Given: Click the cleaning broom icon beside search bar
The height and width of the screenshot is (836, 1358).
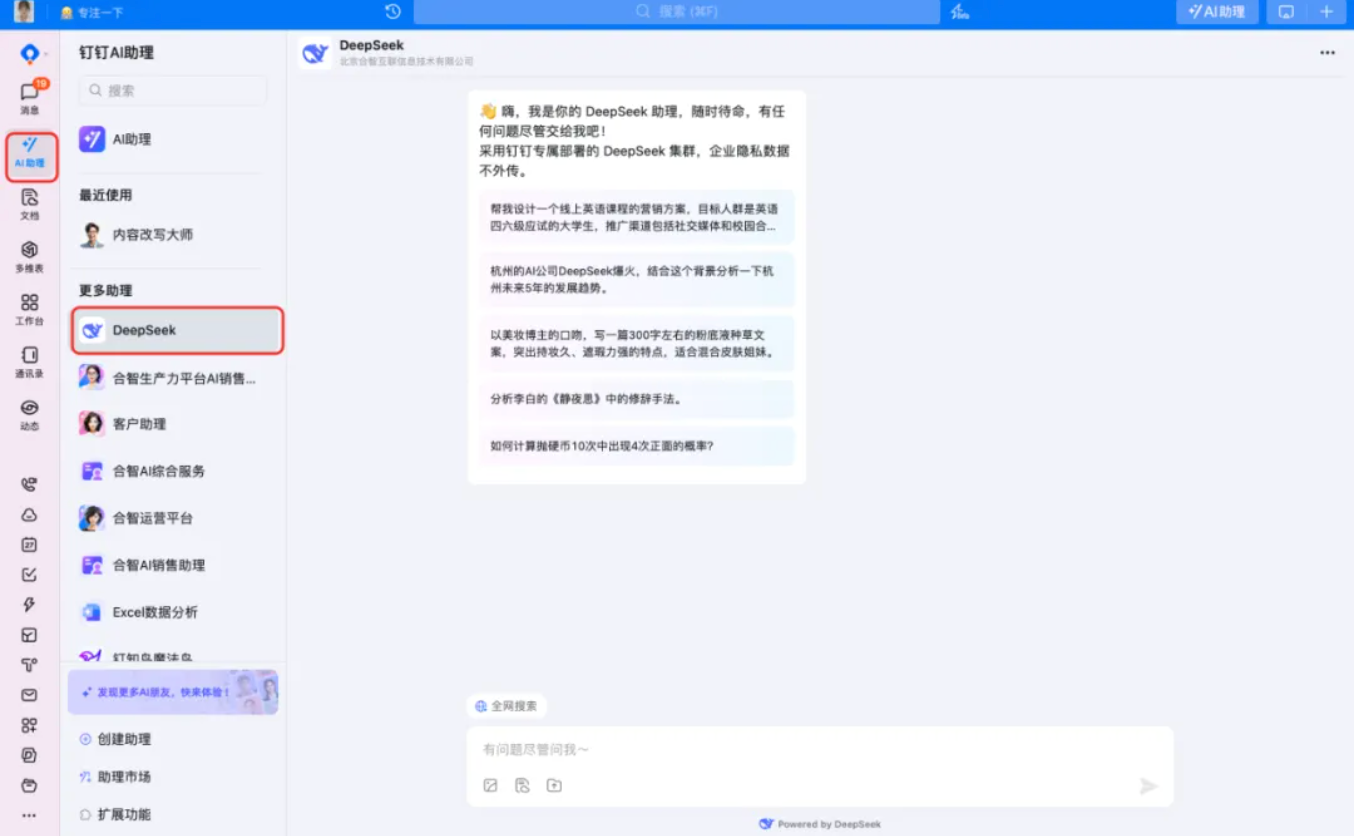Looking at the screenshot, I should (960, 11).
